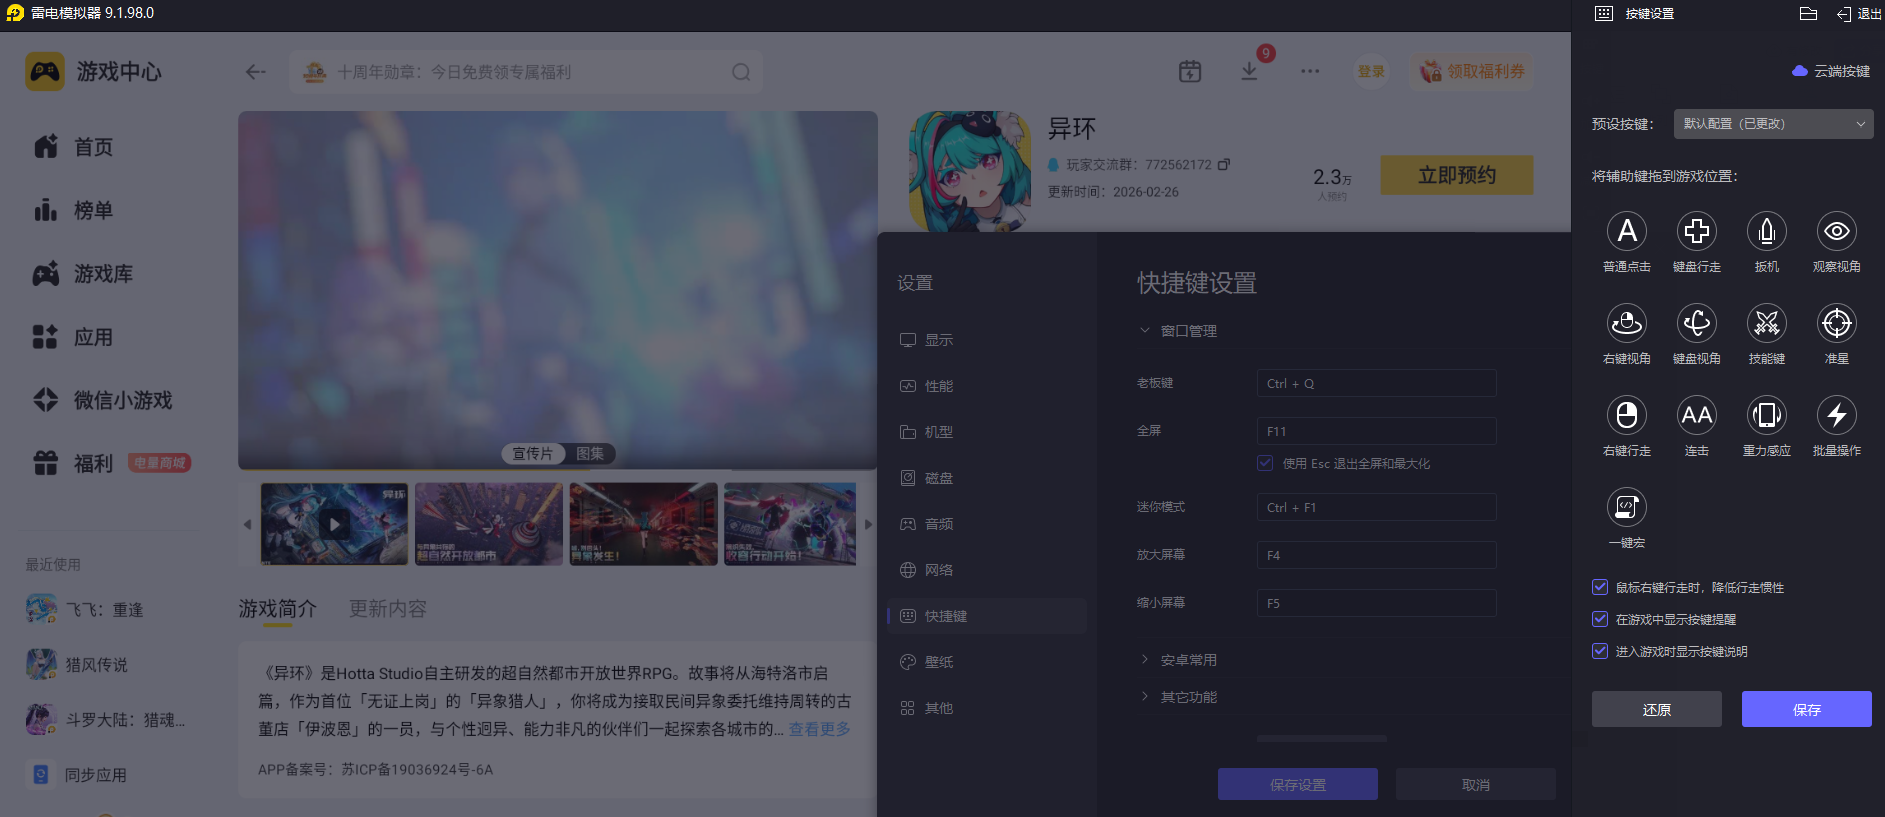Click 取消 in the settings dialog
Viewport: 1885px width, 817px height.
(x=1476, y=785)
